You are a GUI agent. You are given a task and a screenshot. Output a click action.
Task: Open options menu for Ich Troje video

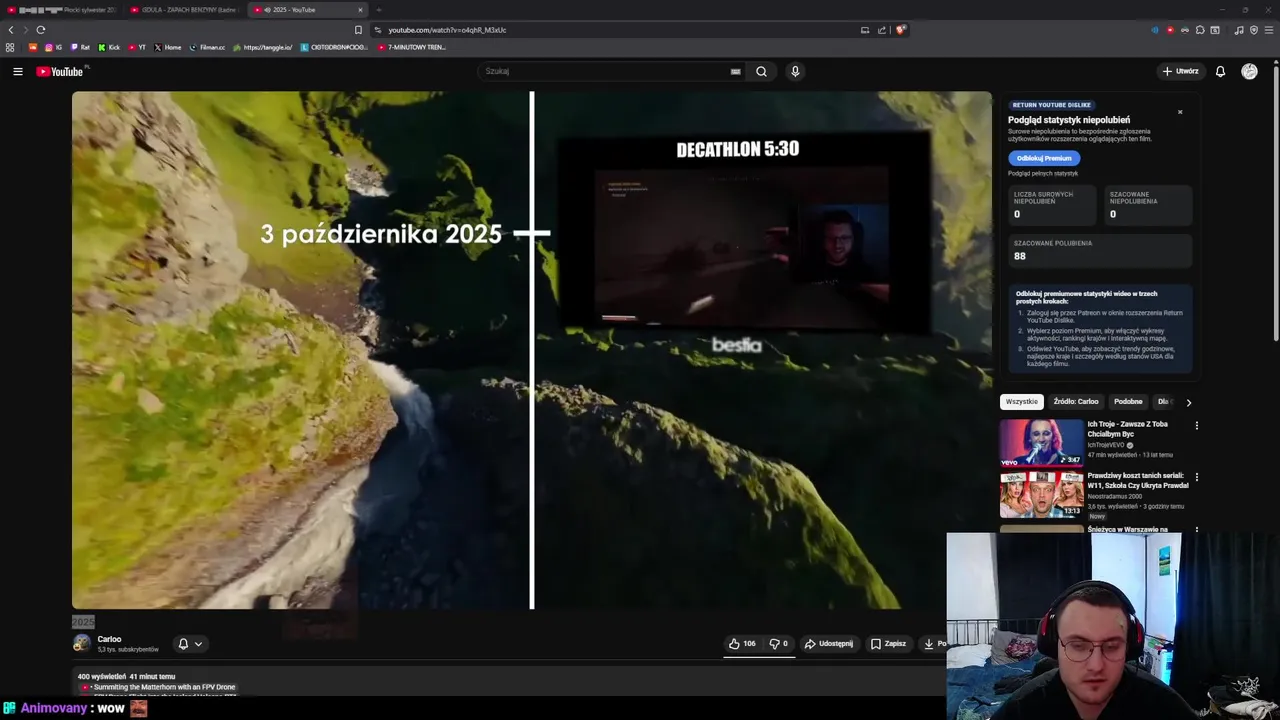[x=1196, y=426]
